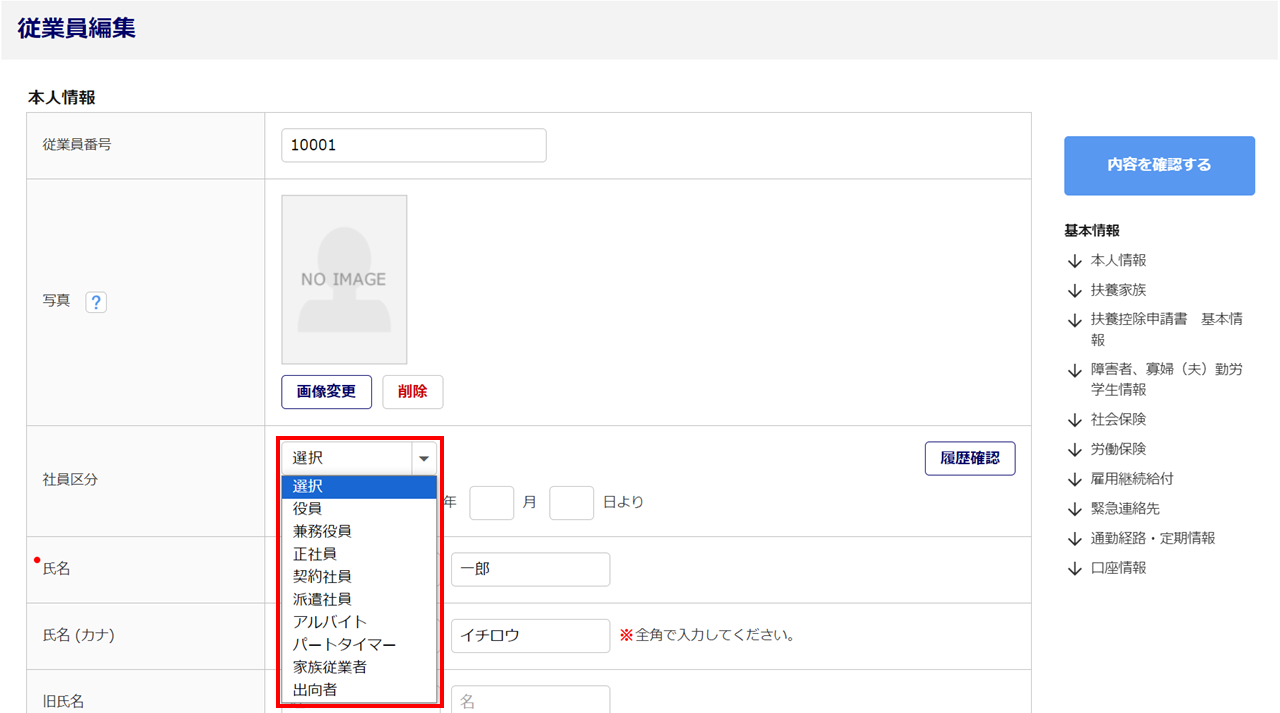Select 兼務役員 from the dropdown list
Screen dimensions: 1280x713
pyautogui.click(x=322, y=531)
